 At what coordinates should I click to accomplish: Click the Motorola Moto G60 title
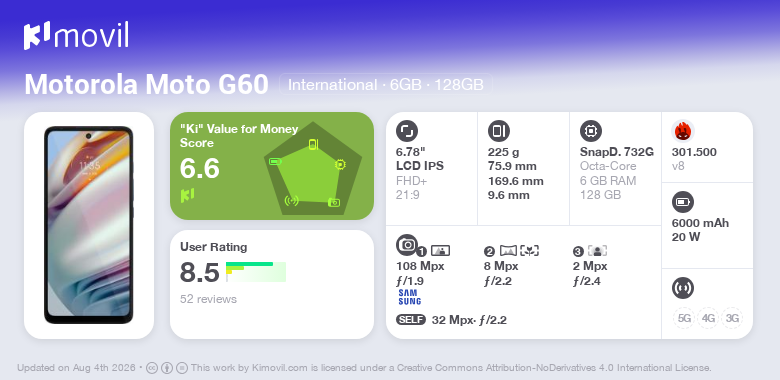pyautogui.click(x=147, y=85)
